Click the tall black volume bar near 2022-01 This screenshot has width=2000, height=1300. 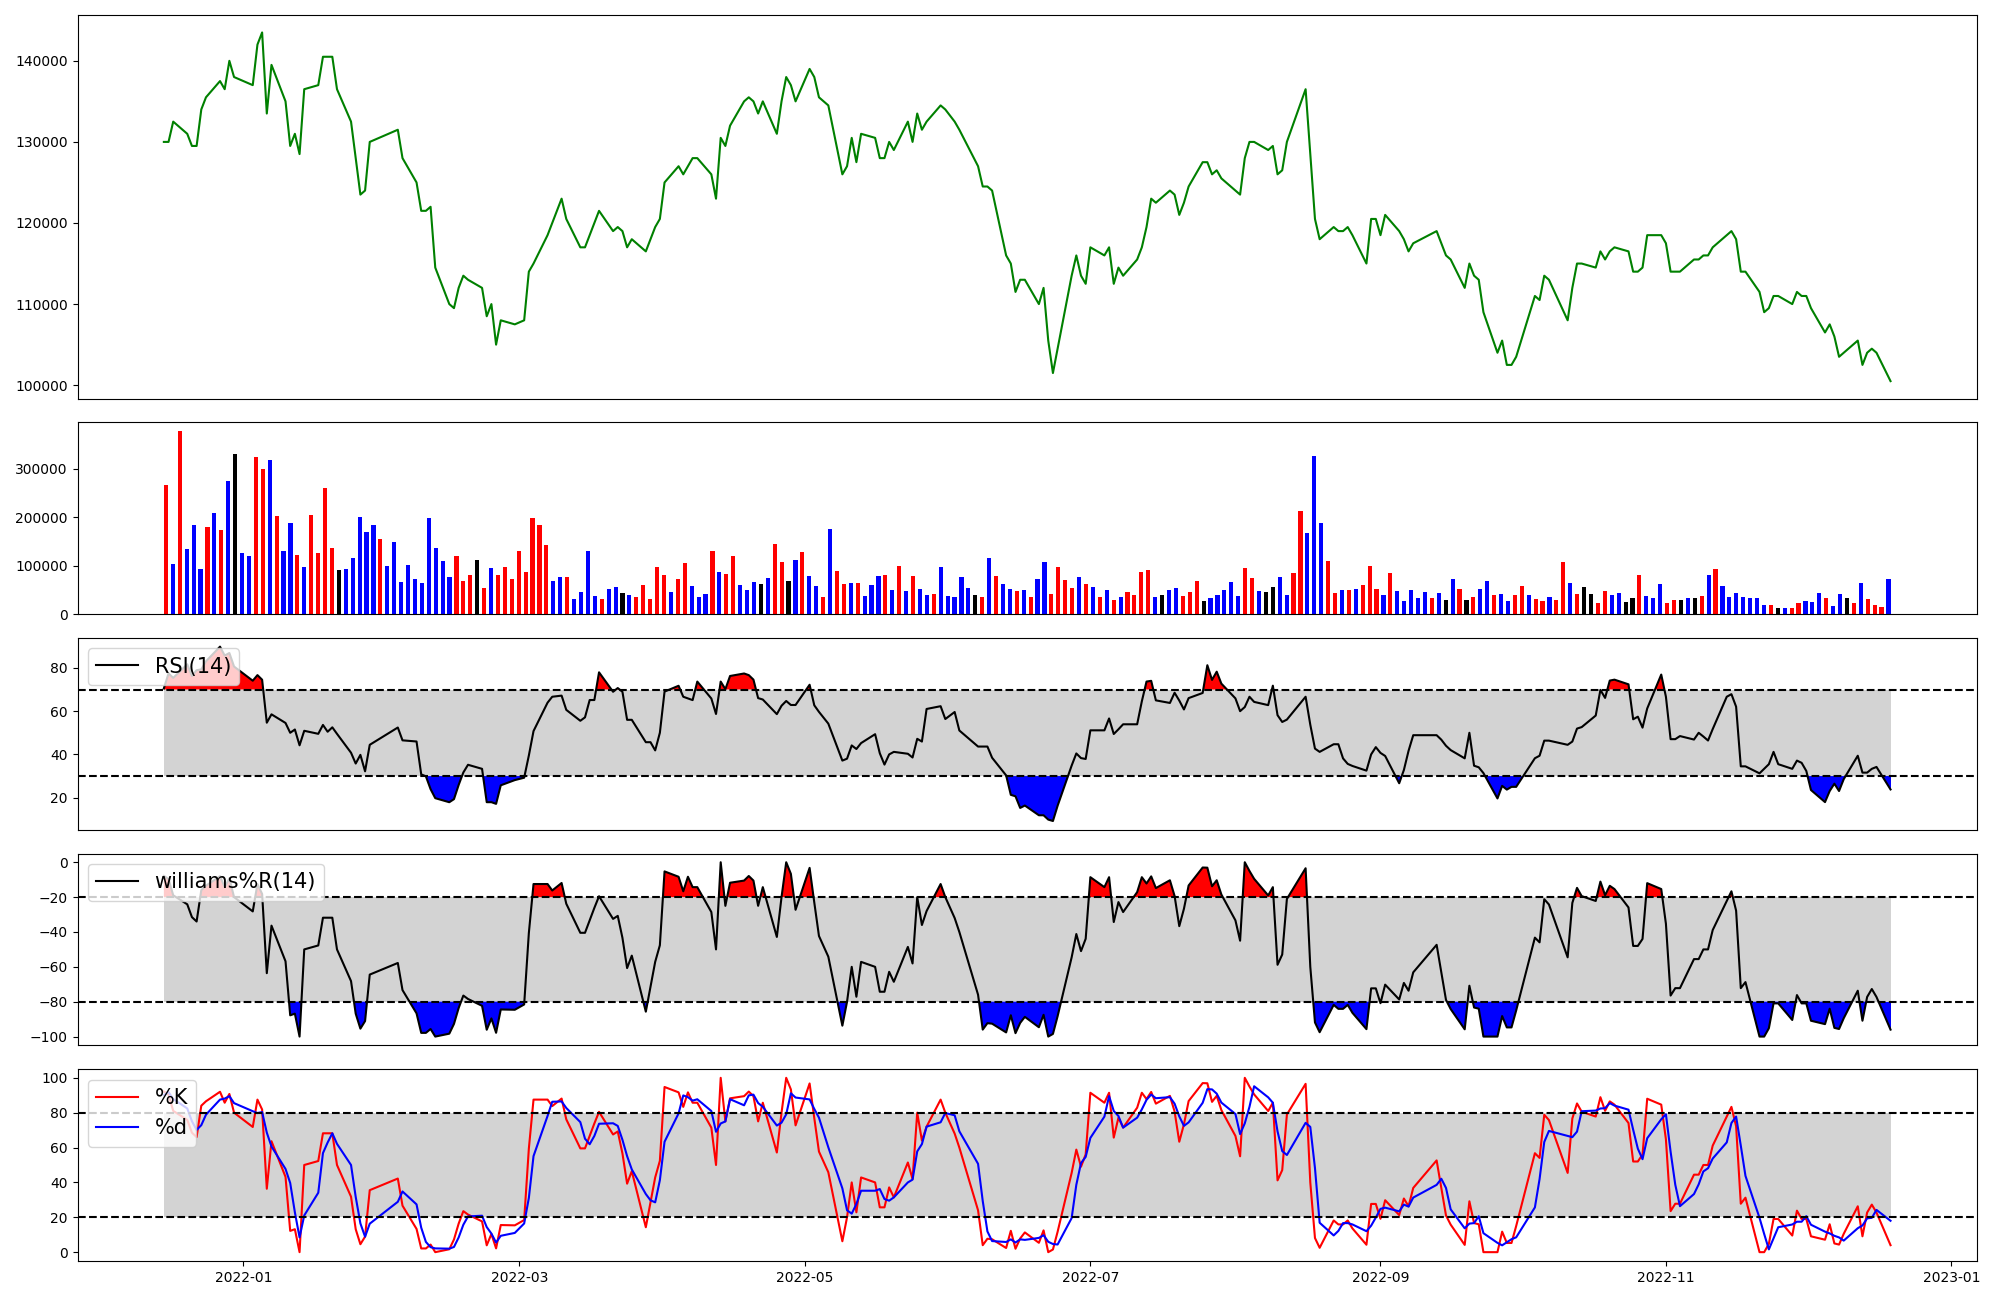(235, 534)
